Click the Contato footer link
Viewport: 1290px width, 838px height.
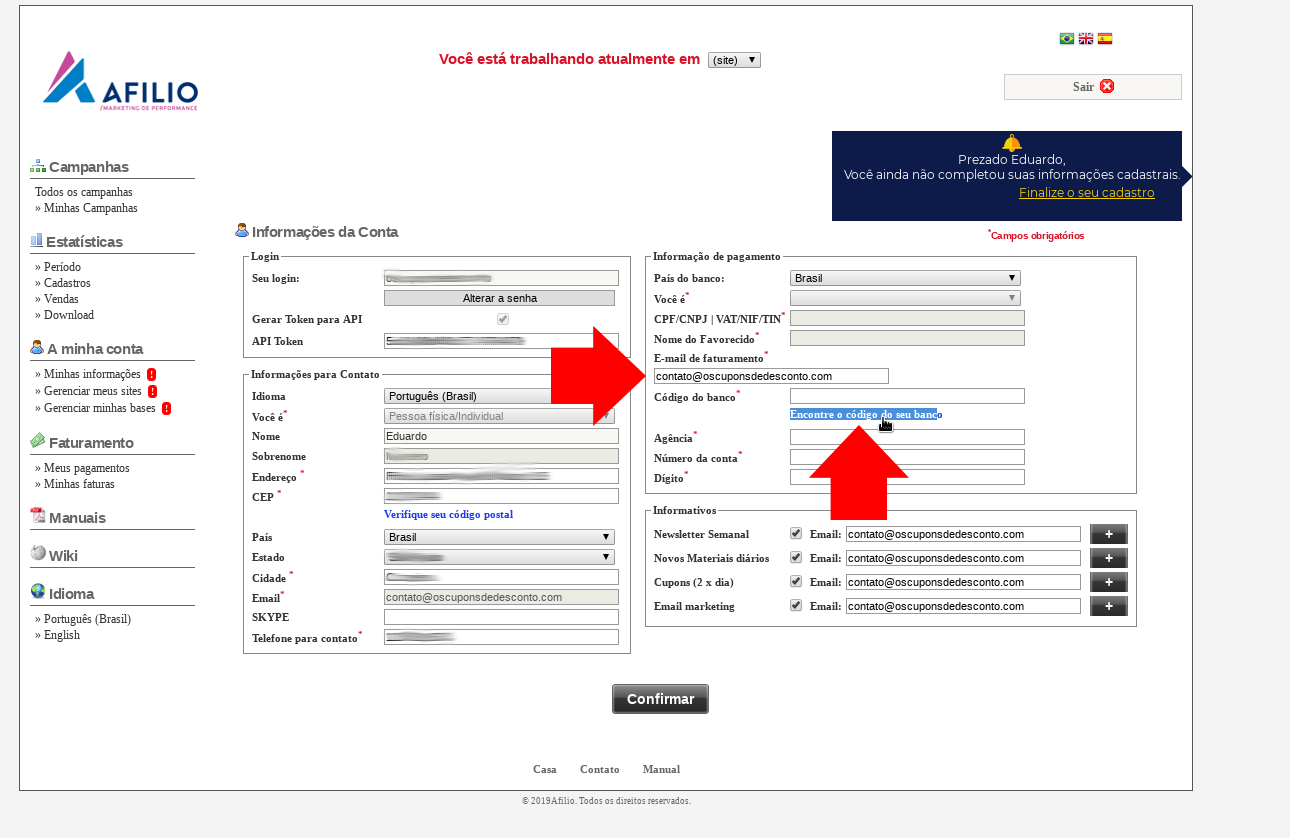coord(600,769)
